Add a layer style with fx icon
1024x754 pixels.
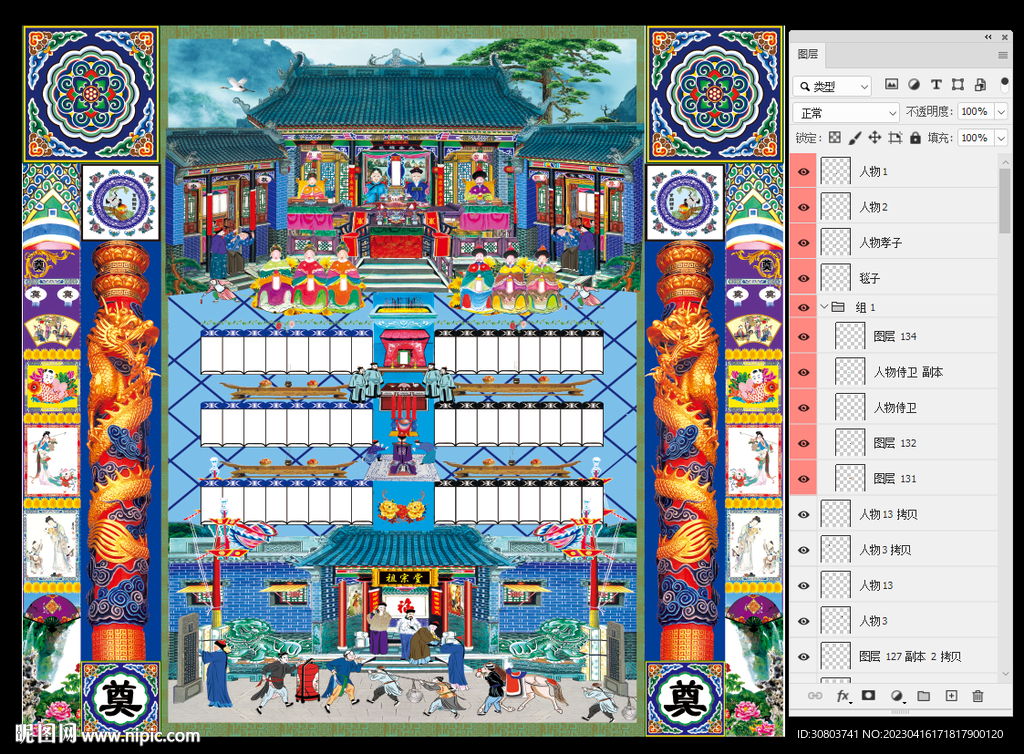coord(843,696)
